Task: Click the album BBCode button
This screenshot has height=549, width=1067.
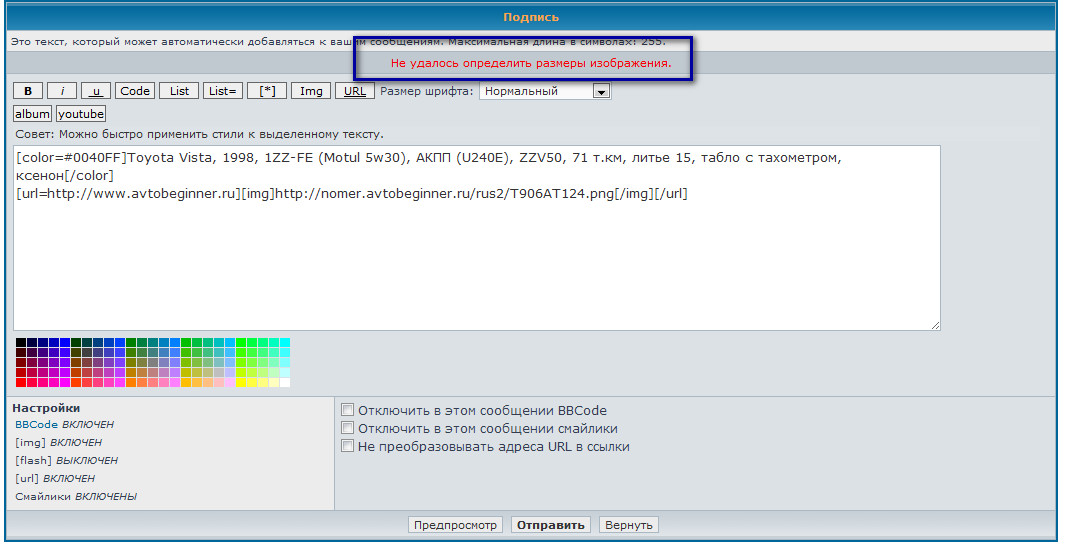Action: point(32,114)
